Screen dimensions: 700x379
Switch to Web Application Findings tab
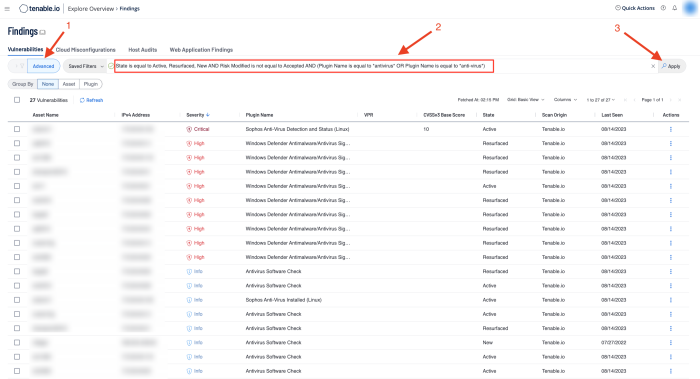201,50
